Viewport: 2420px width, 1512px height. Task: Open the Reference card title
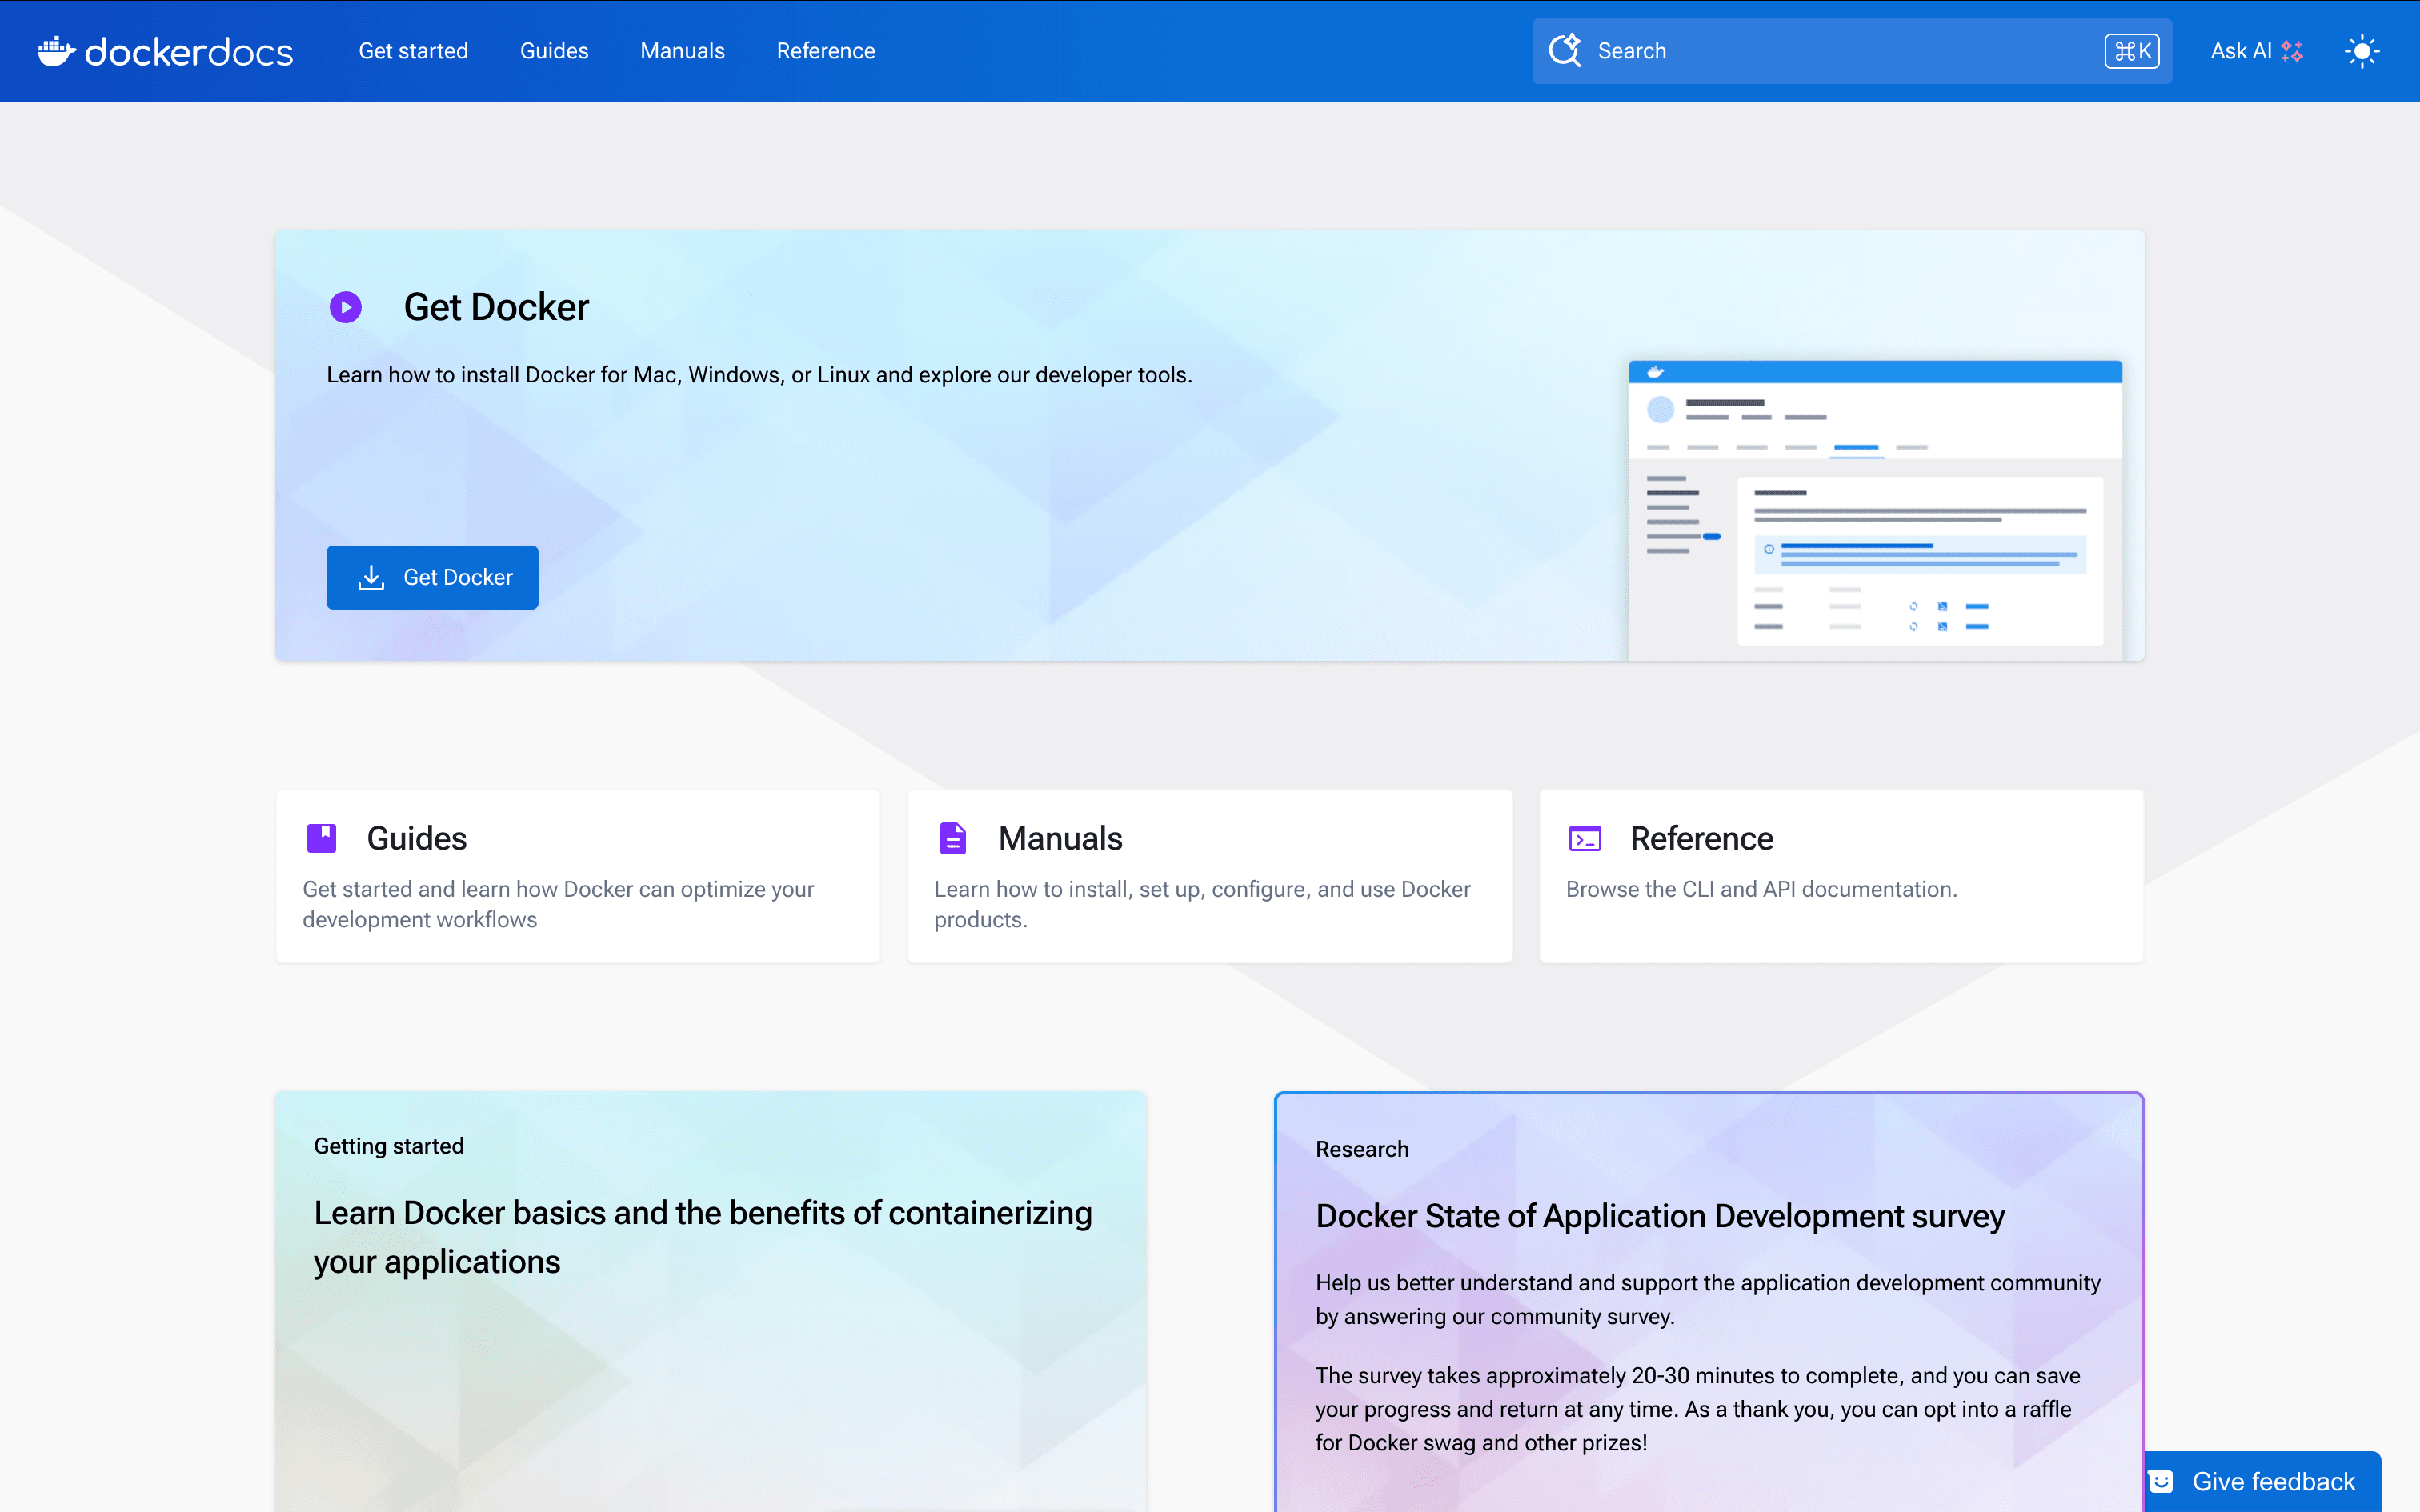(1701, 838)
